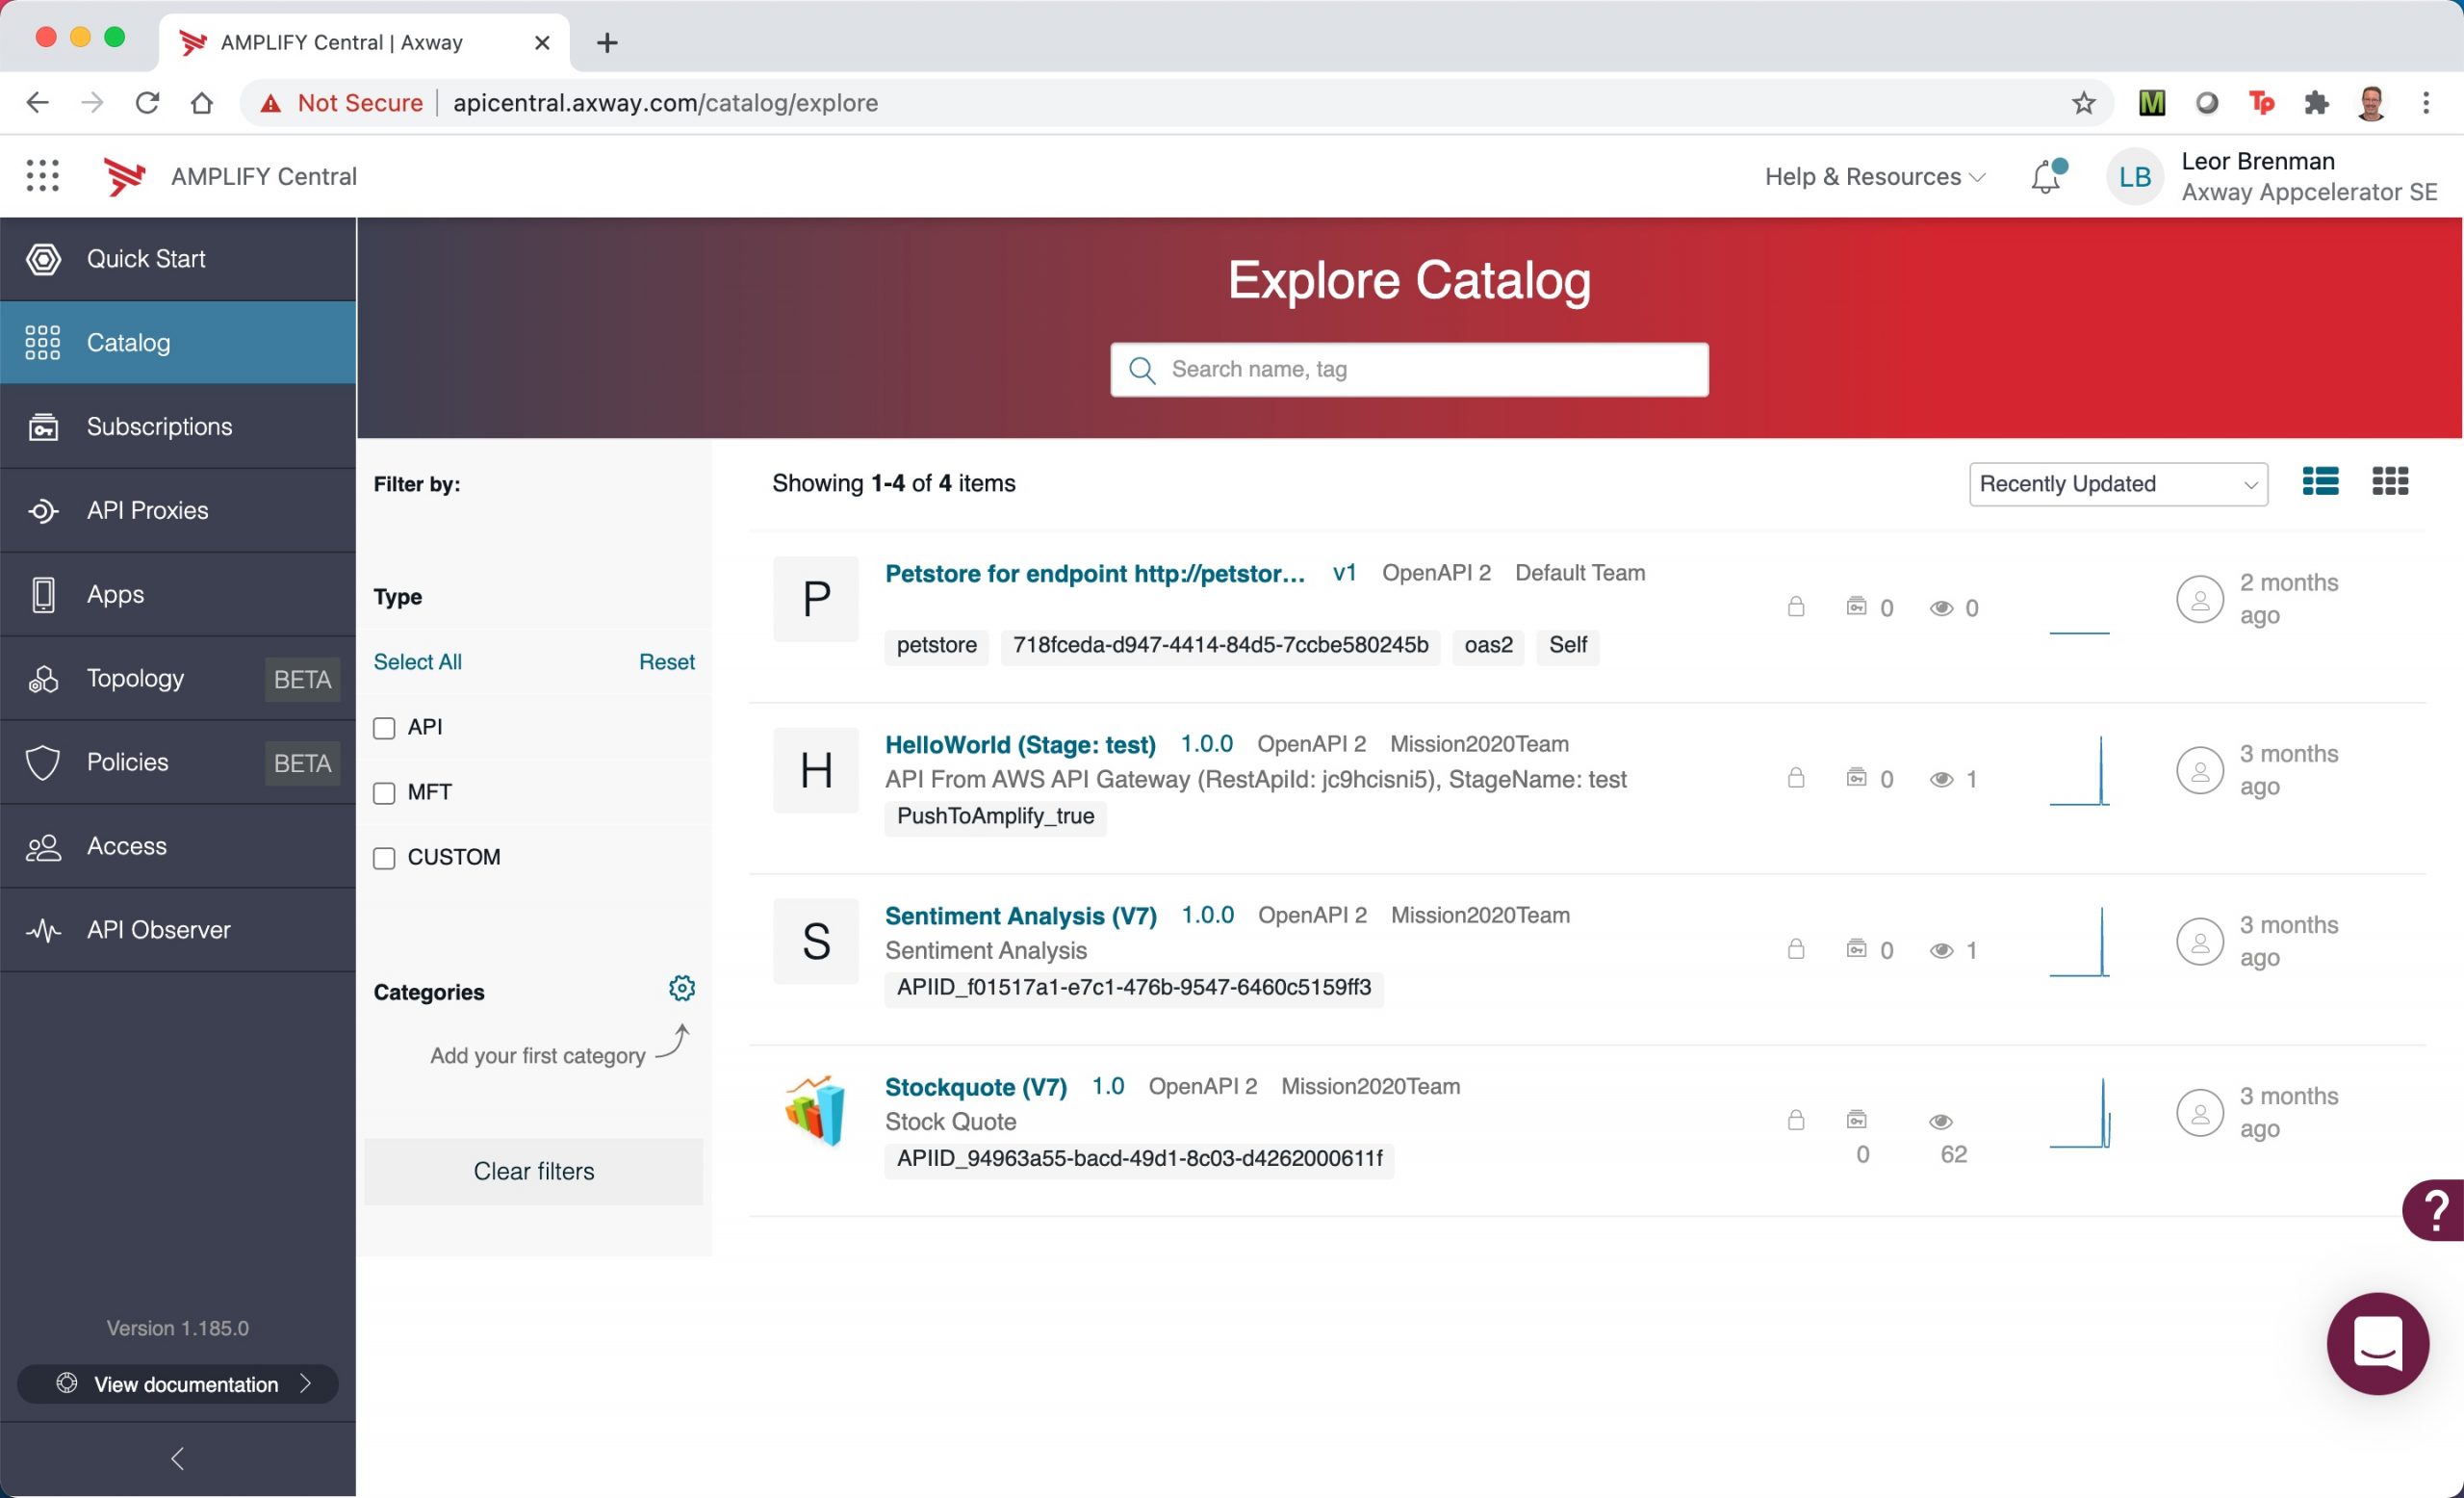Bookmark this page with star icon

tap(2084, 103)
